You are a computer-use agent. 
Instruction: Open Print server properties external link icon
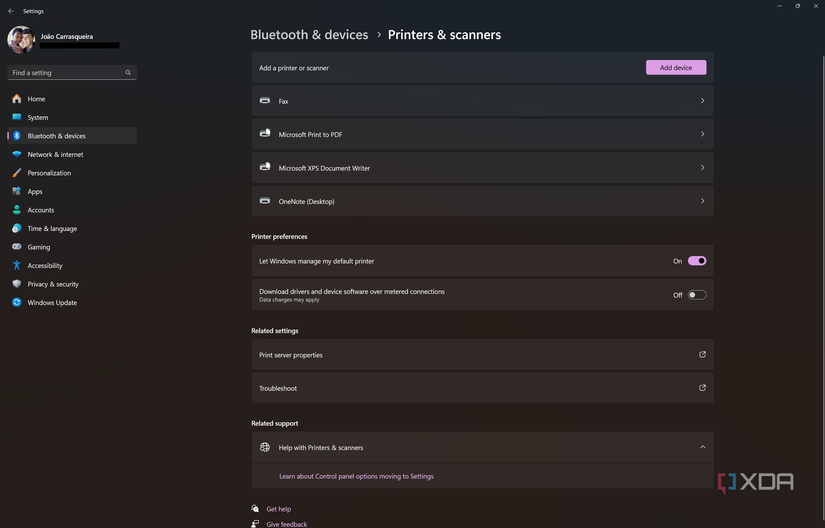click(x=702, y=354)
